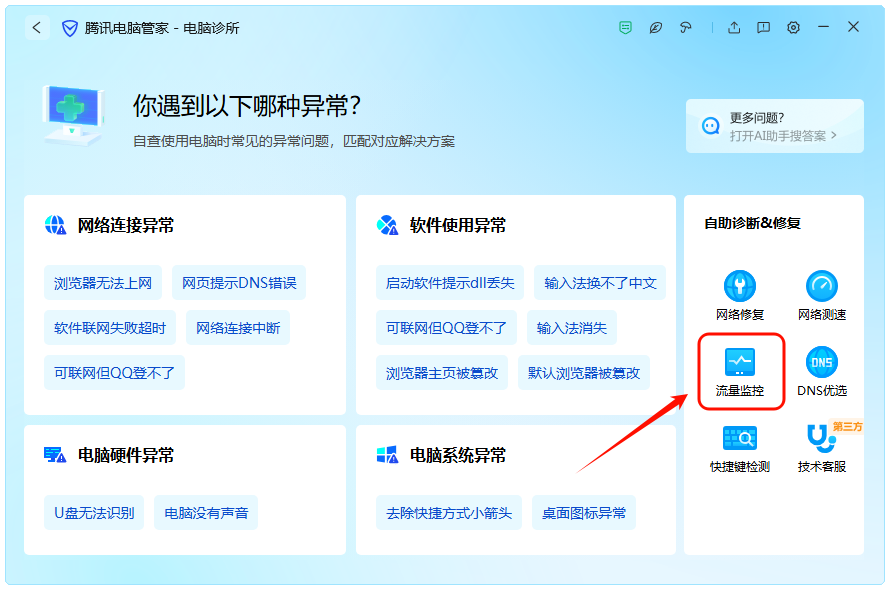Open 技术客服 support
890x590 pixels.
[821, 448]
